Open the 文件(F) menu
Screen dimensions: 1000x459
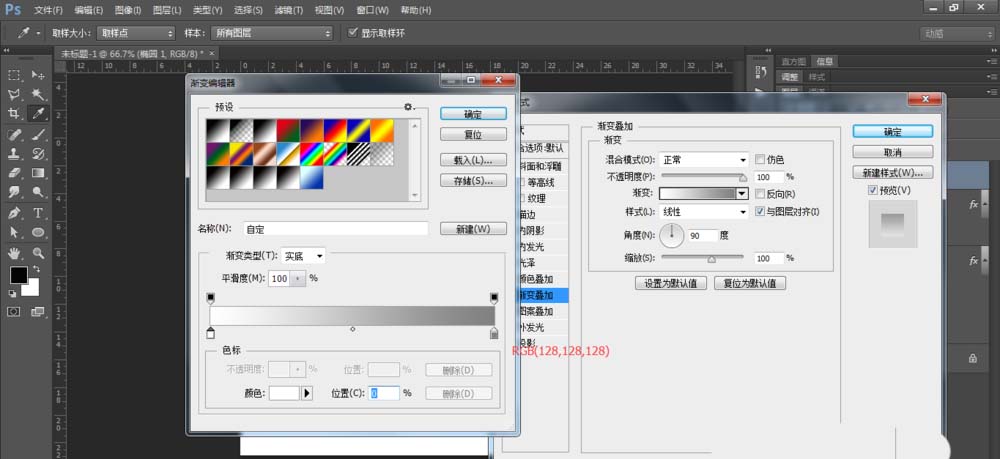48,10
